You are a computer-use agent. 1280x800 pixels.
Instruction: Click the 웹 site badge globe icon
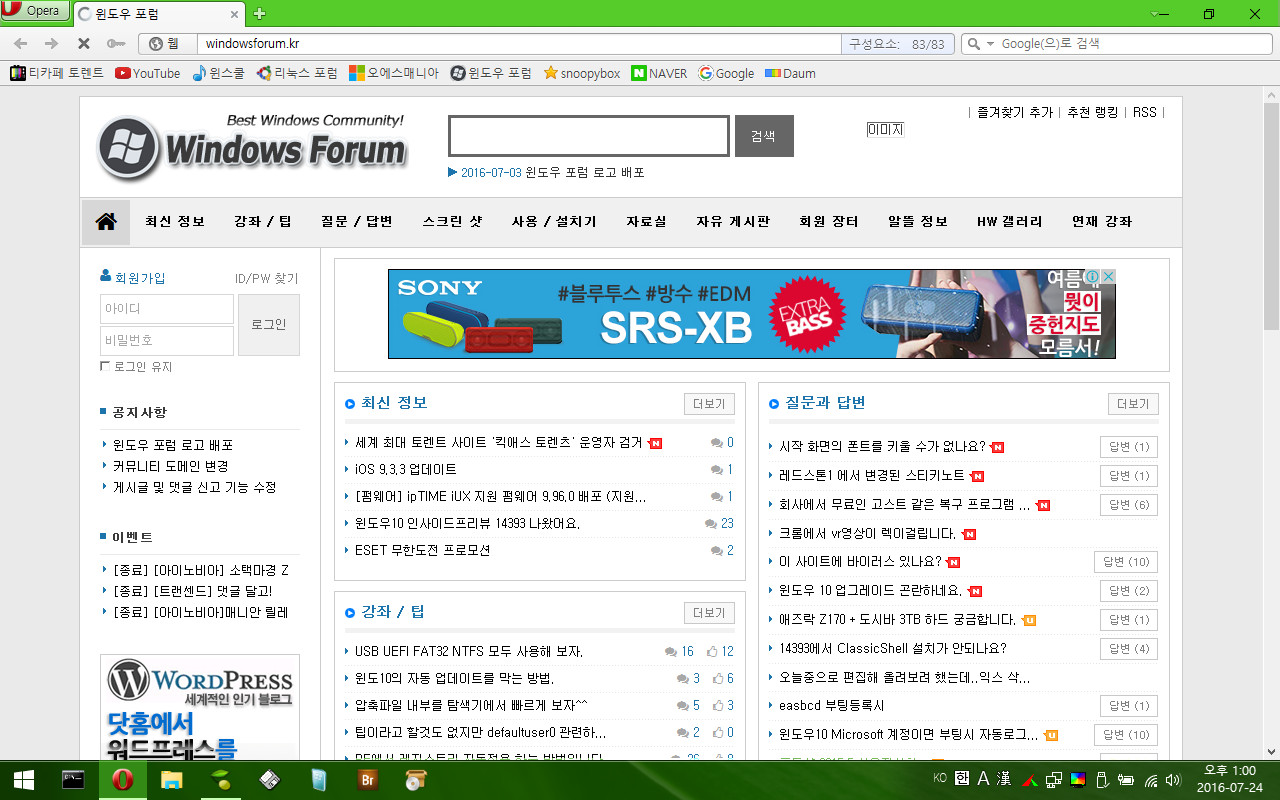[x=166, y=44]
